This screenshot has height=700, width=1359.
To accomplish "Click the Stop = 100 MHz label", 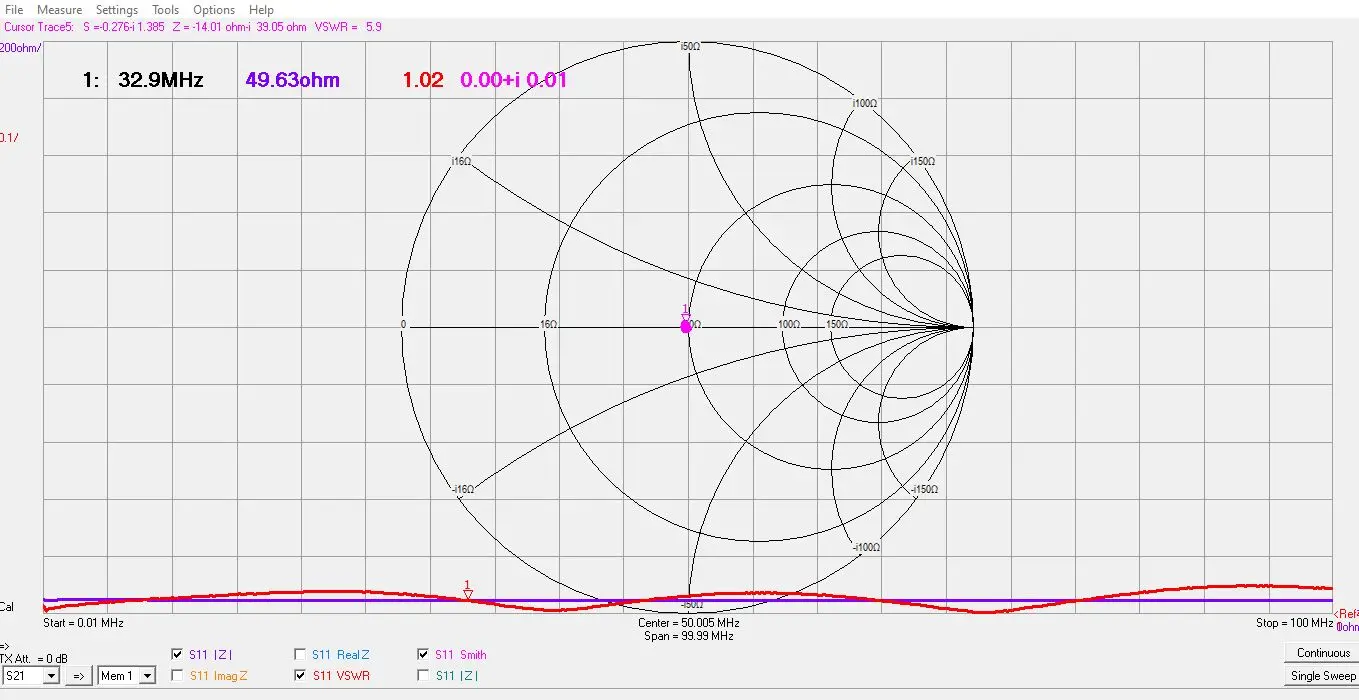I will point(1294,623).
